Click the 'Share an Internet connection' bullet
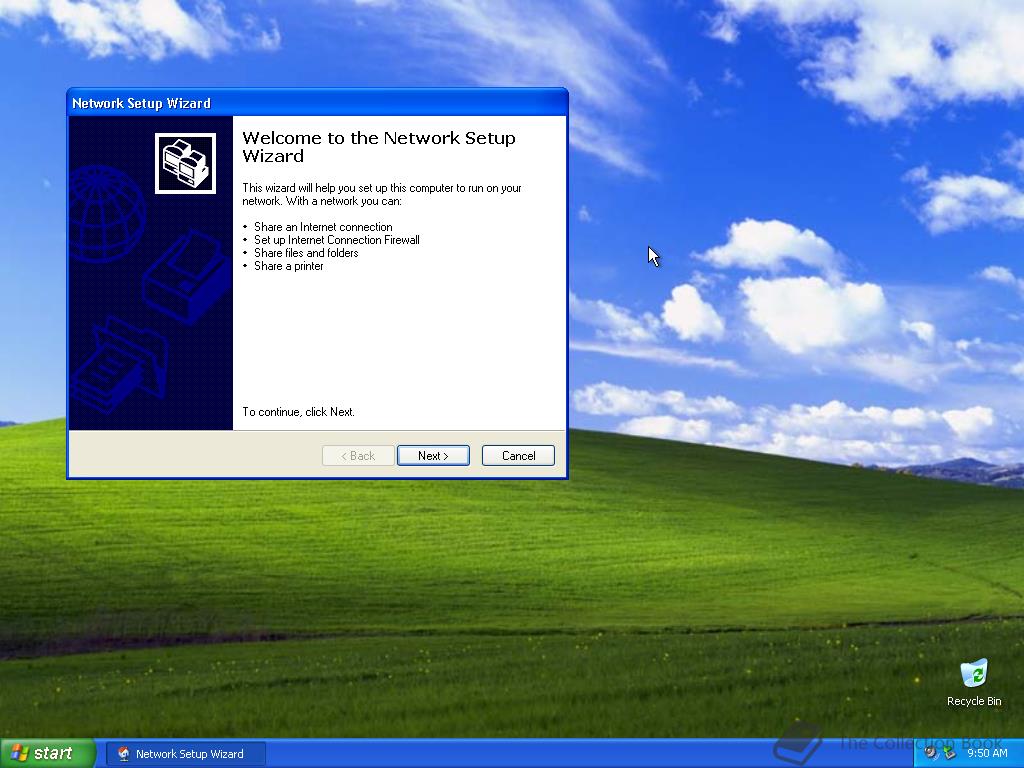 coord(323,227)
